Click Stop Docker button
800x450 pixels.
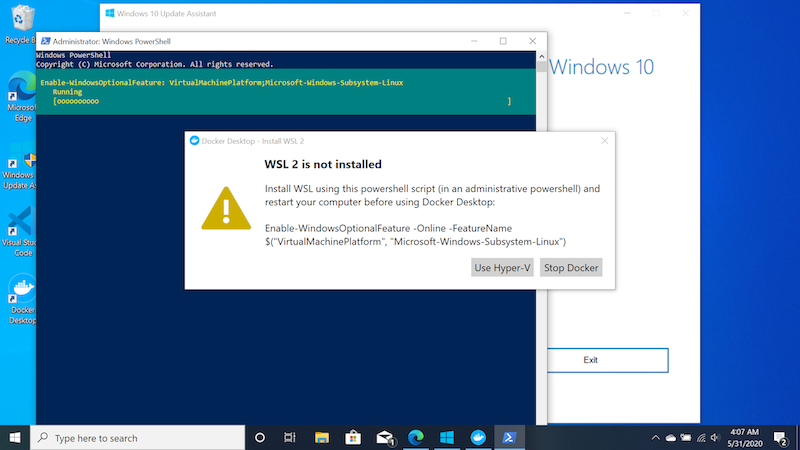click(x=571, y=267)
